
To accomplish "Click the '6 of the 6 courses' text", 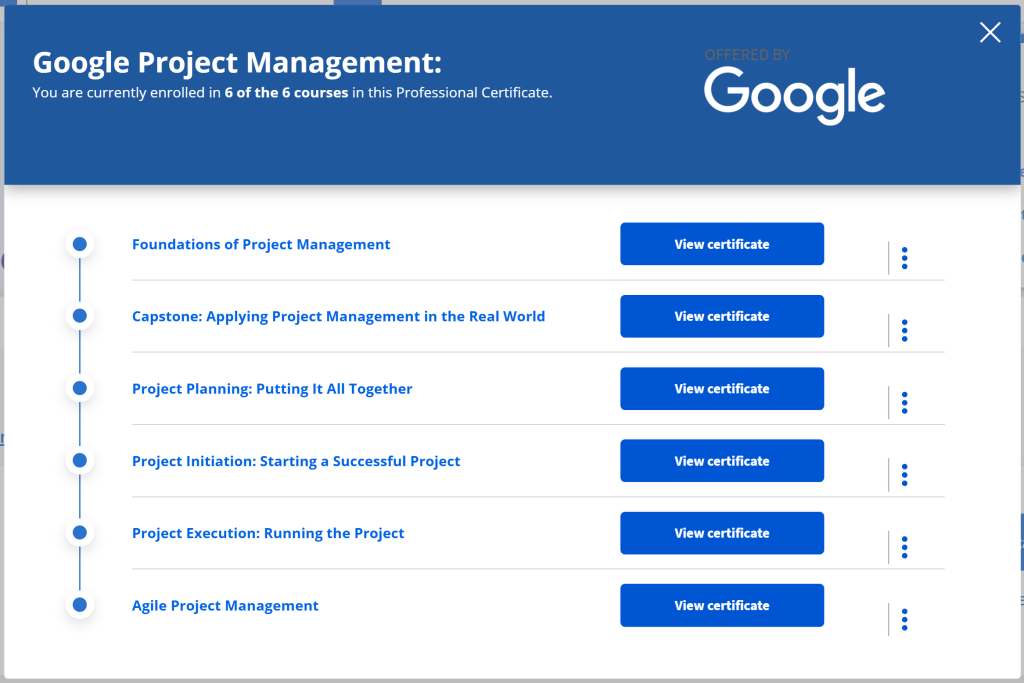I will point(286,93).
